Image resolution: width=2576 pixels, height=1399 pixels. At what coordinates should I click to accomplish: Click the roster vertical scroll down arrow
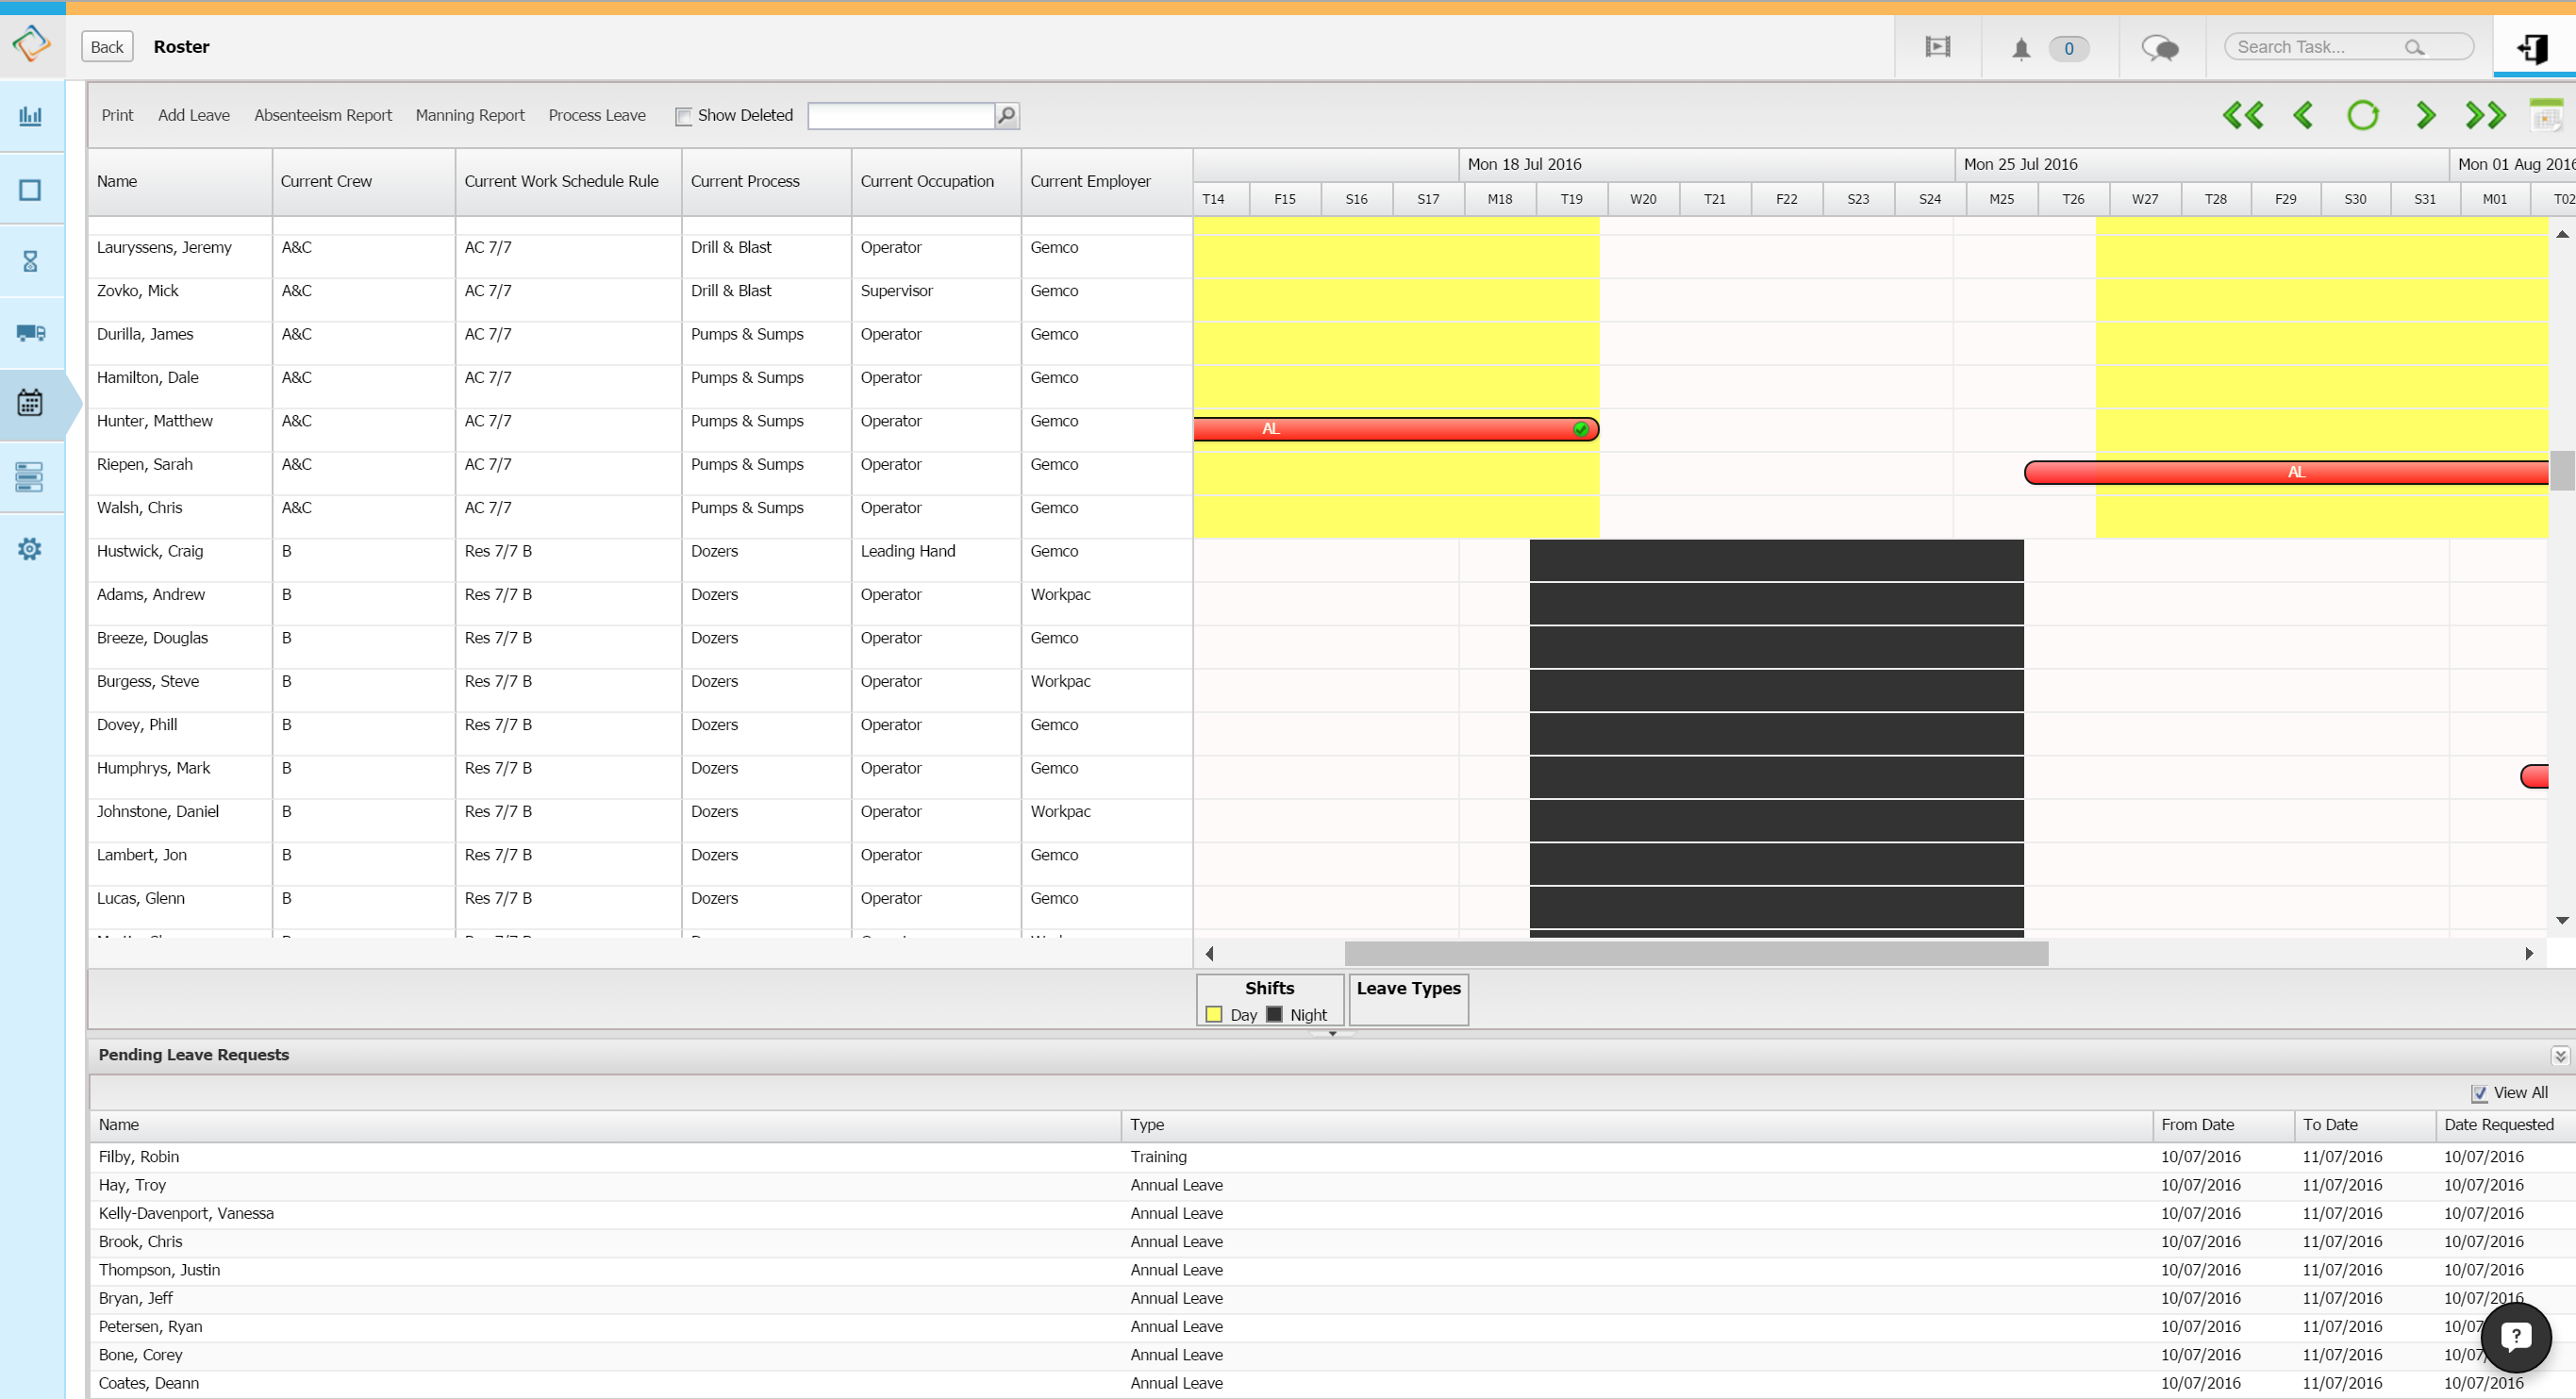point(2562,921)
